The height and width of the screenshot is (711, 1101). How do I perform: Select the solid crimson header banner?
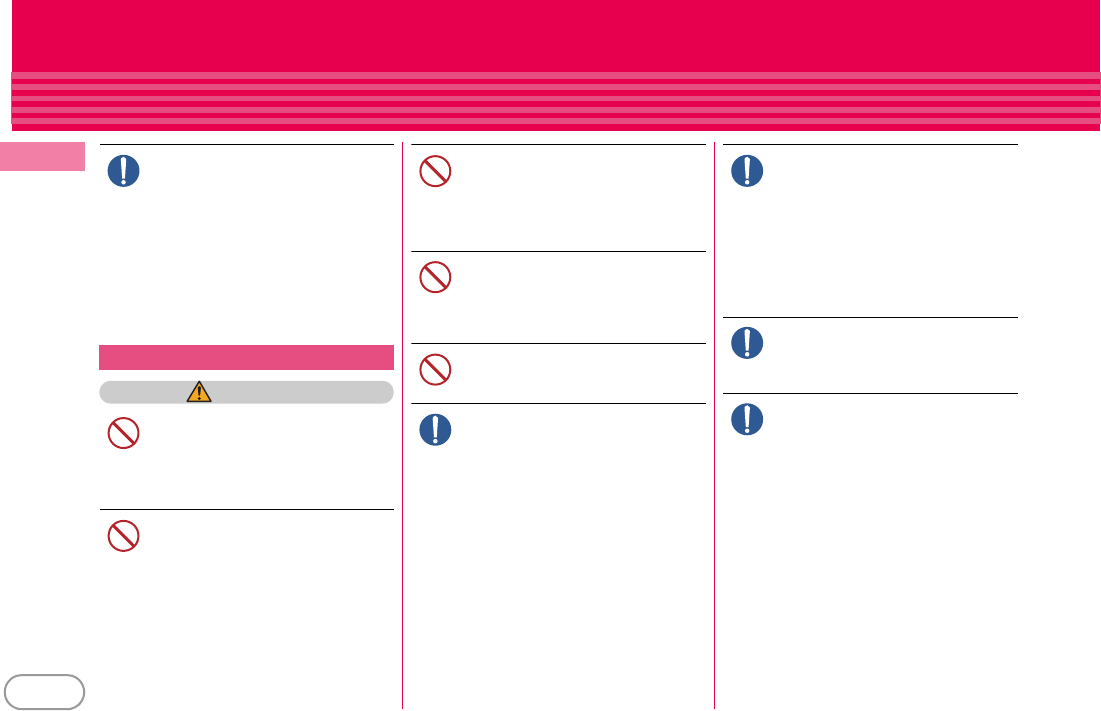555,35
